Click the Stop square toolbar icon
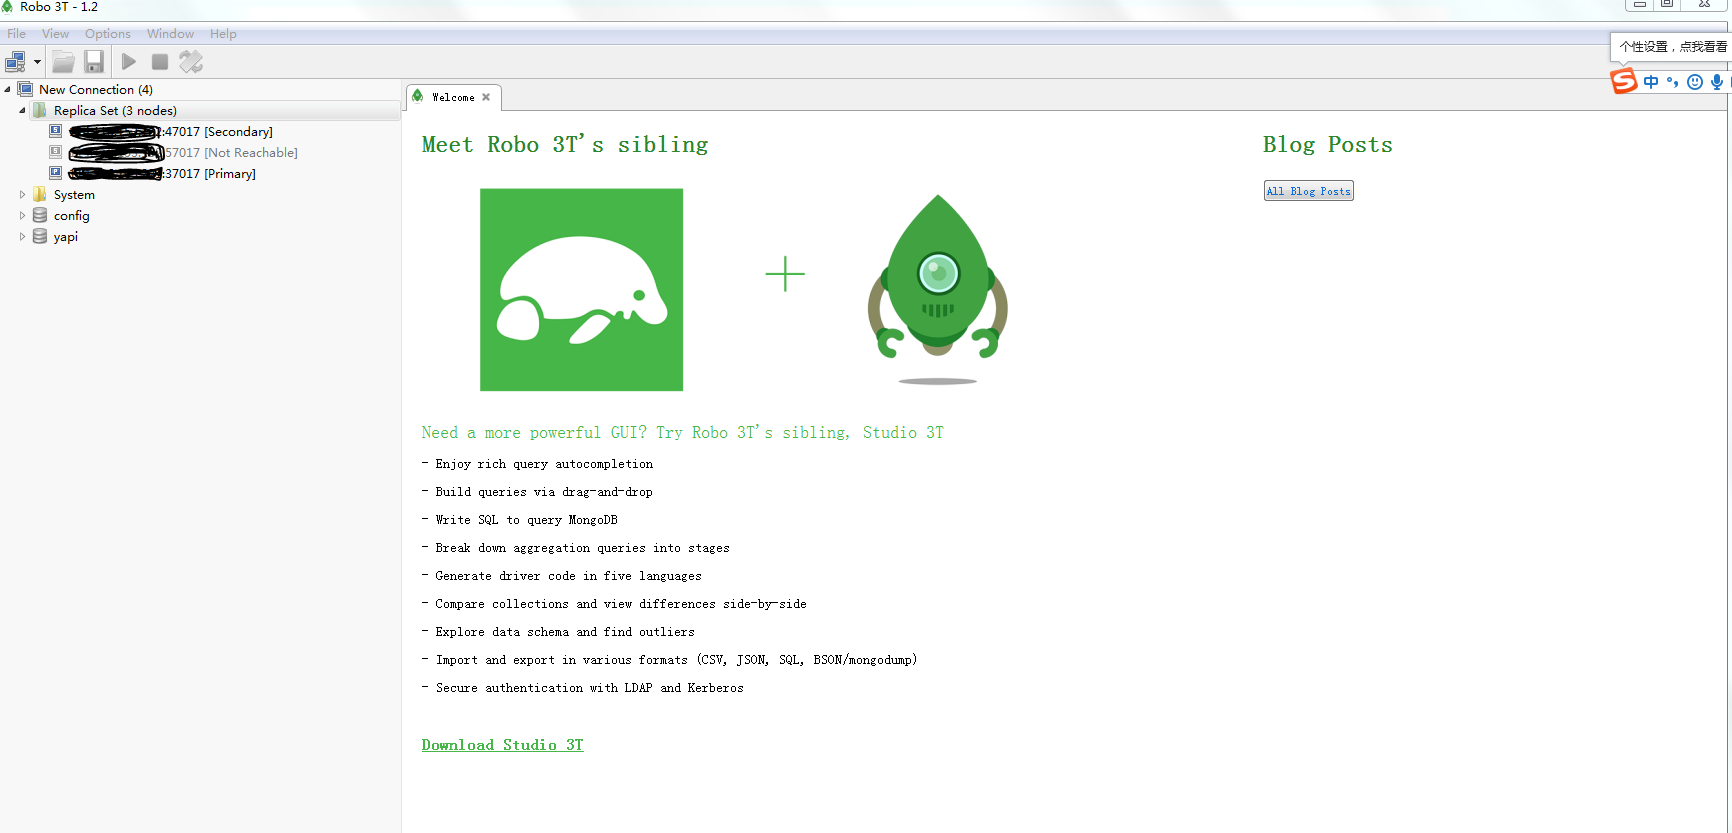The image size is (1732, 833). pos(160,62)
